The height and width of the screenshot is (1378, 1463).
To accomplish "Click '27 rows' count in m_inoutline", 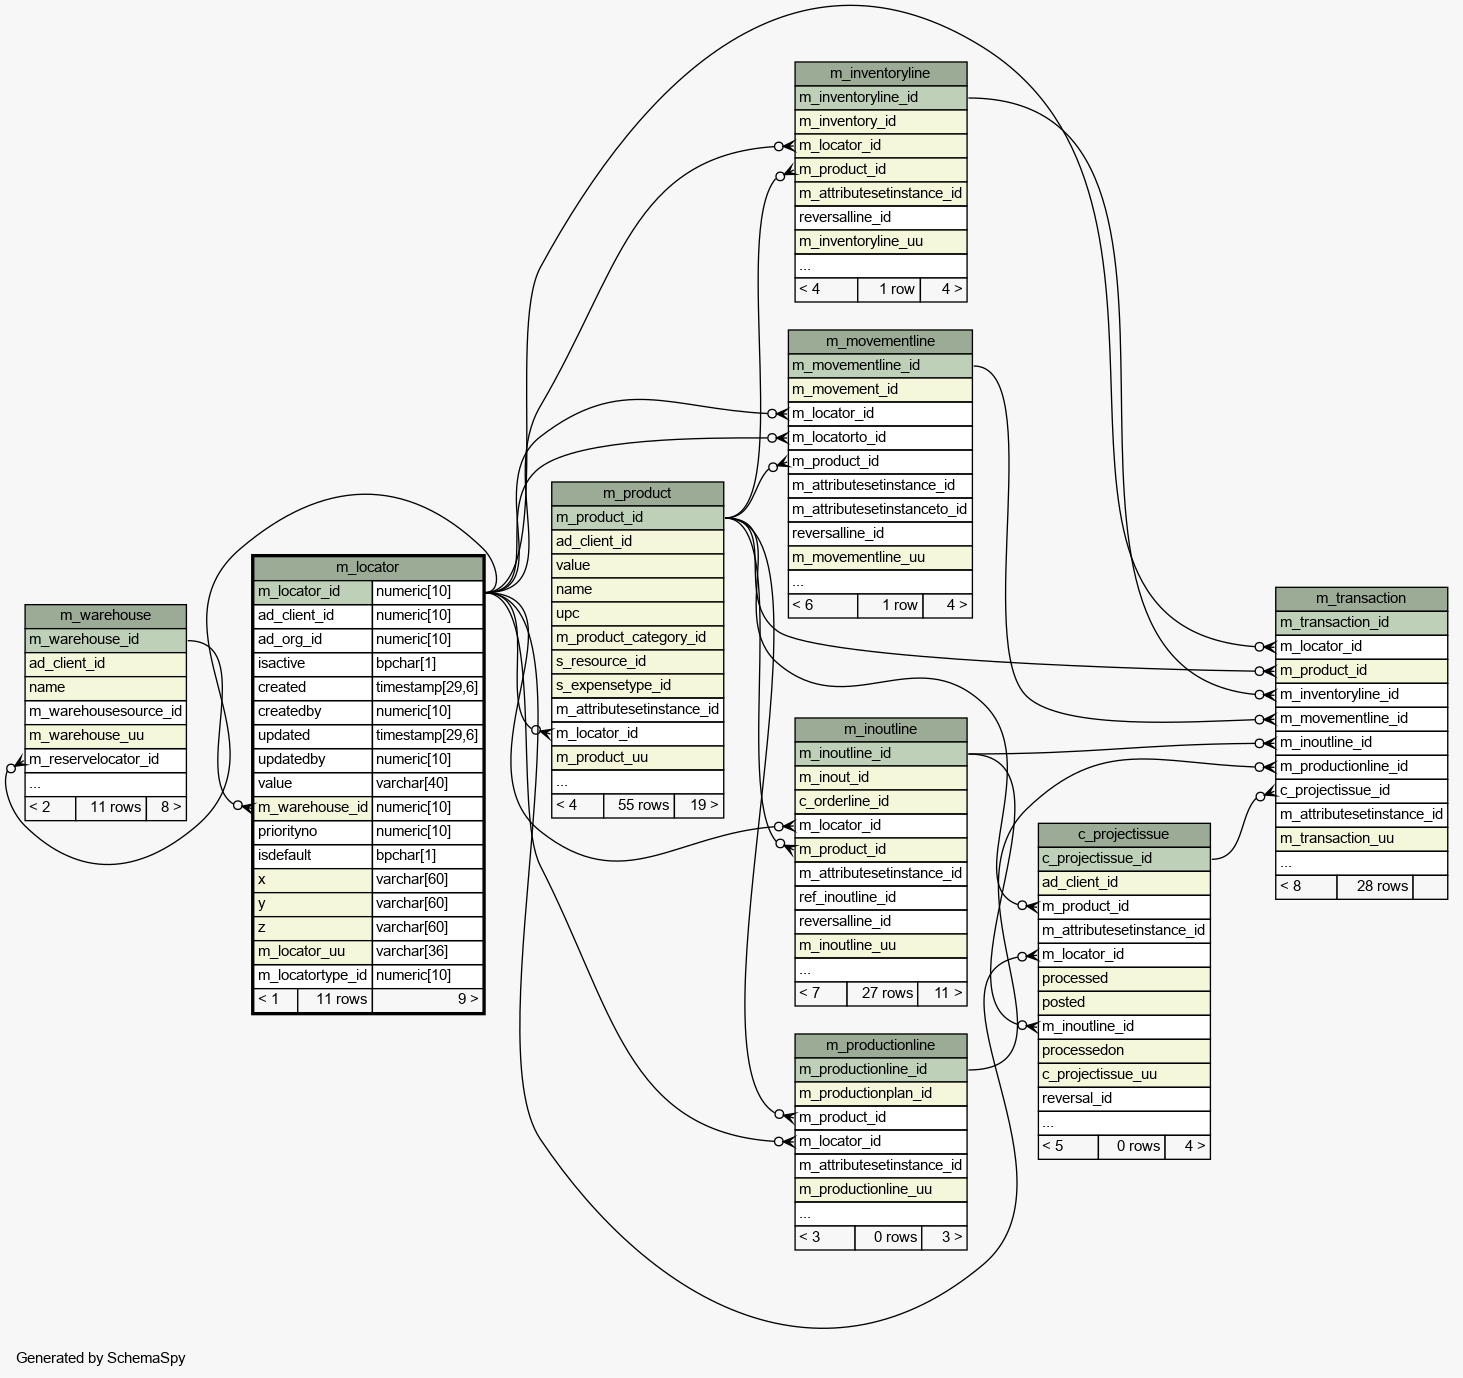I will point(883,993).
